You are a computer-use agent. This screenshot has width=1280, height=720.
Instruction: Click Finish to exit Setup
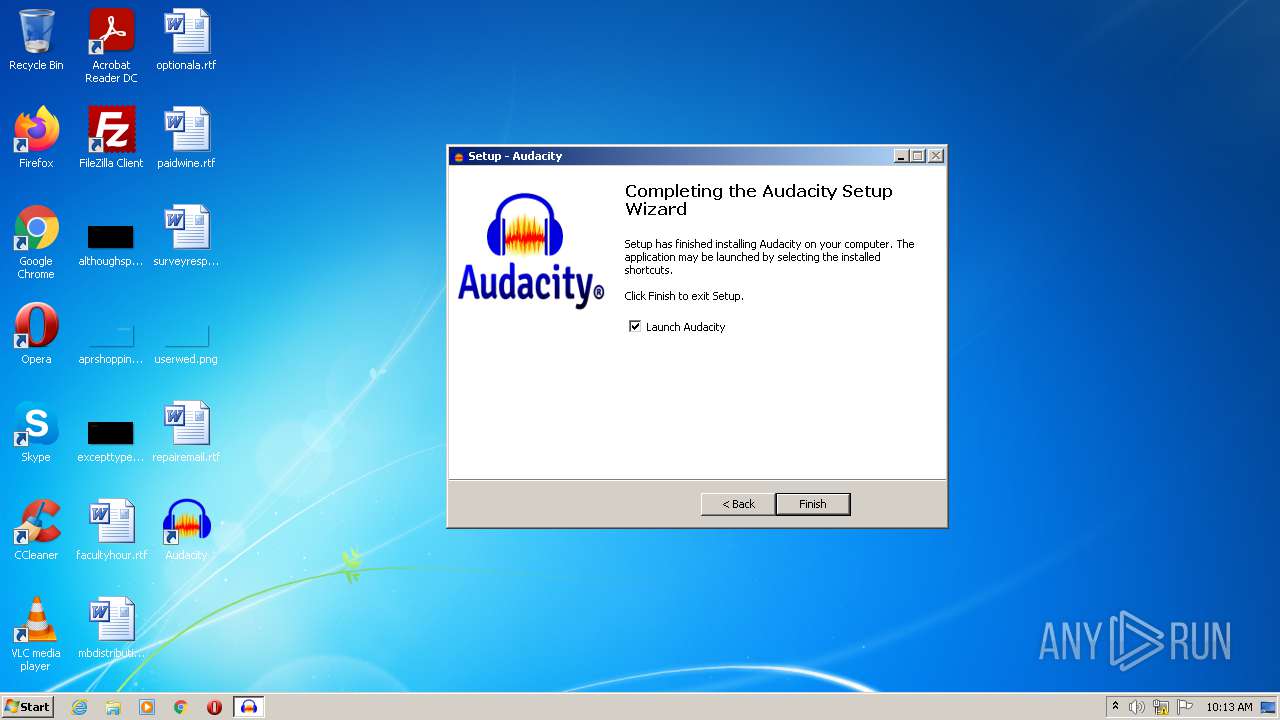click(813, 504)
